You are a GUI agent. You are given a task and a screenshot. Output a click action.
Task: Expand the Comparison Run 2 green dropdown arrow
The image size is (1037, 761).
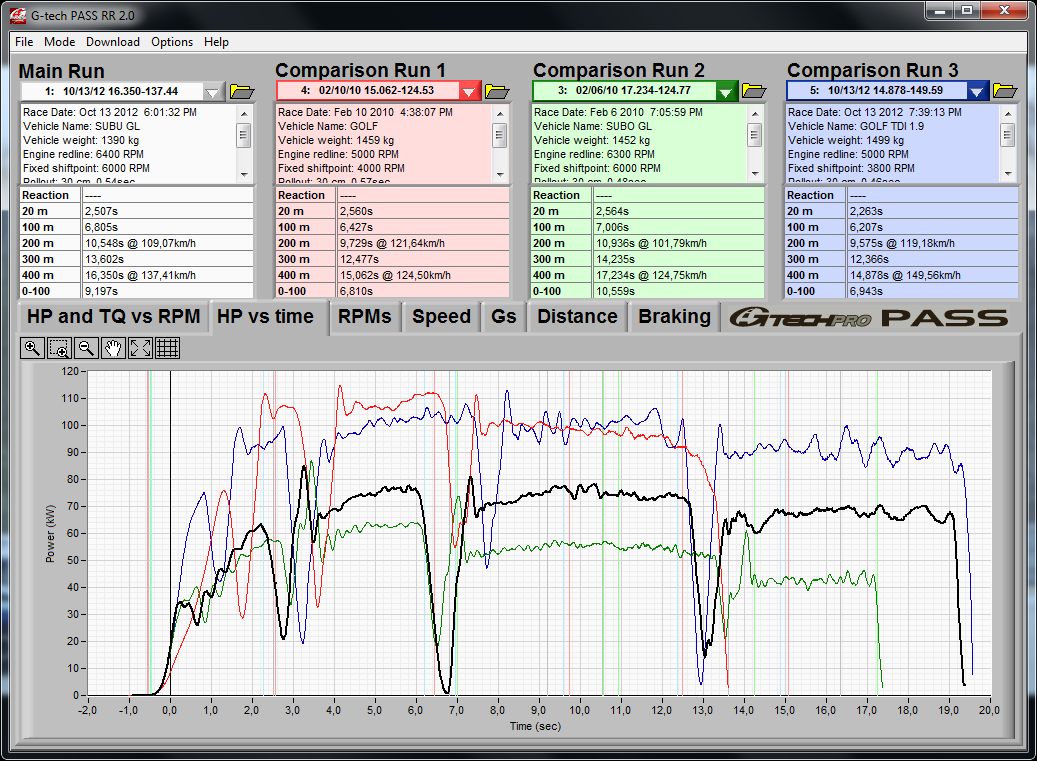click(x=726, y=91)
